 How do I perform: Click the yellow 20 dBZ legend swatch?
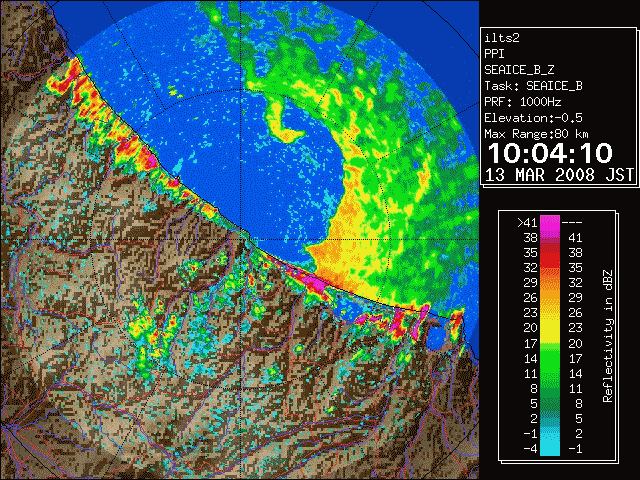click(550, 329)
